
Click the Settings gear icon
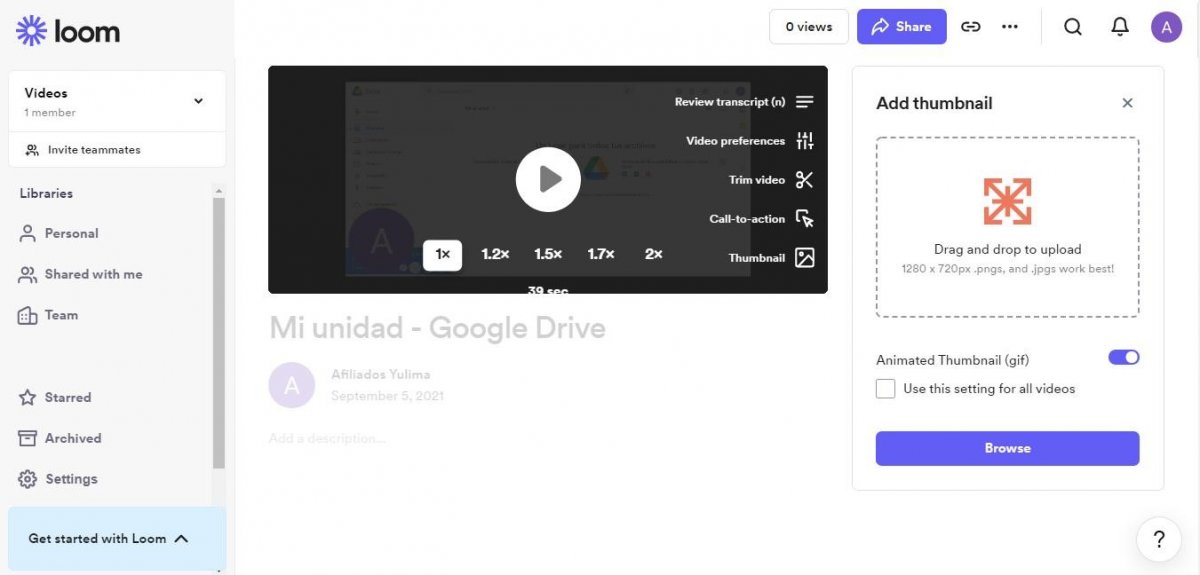coord(28,479)
